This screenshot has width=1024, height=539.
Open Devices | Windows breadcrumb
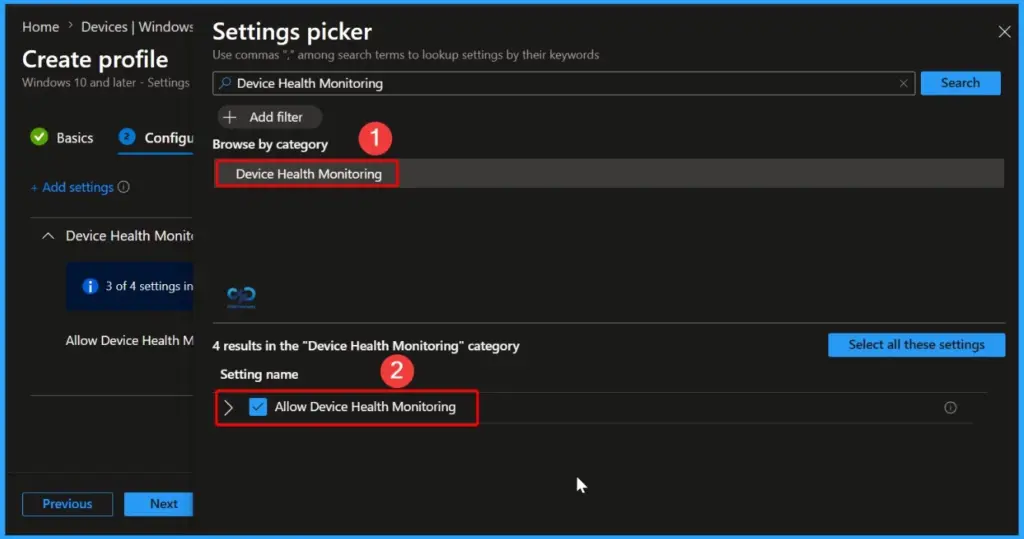(137, 27)
